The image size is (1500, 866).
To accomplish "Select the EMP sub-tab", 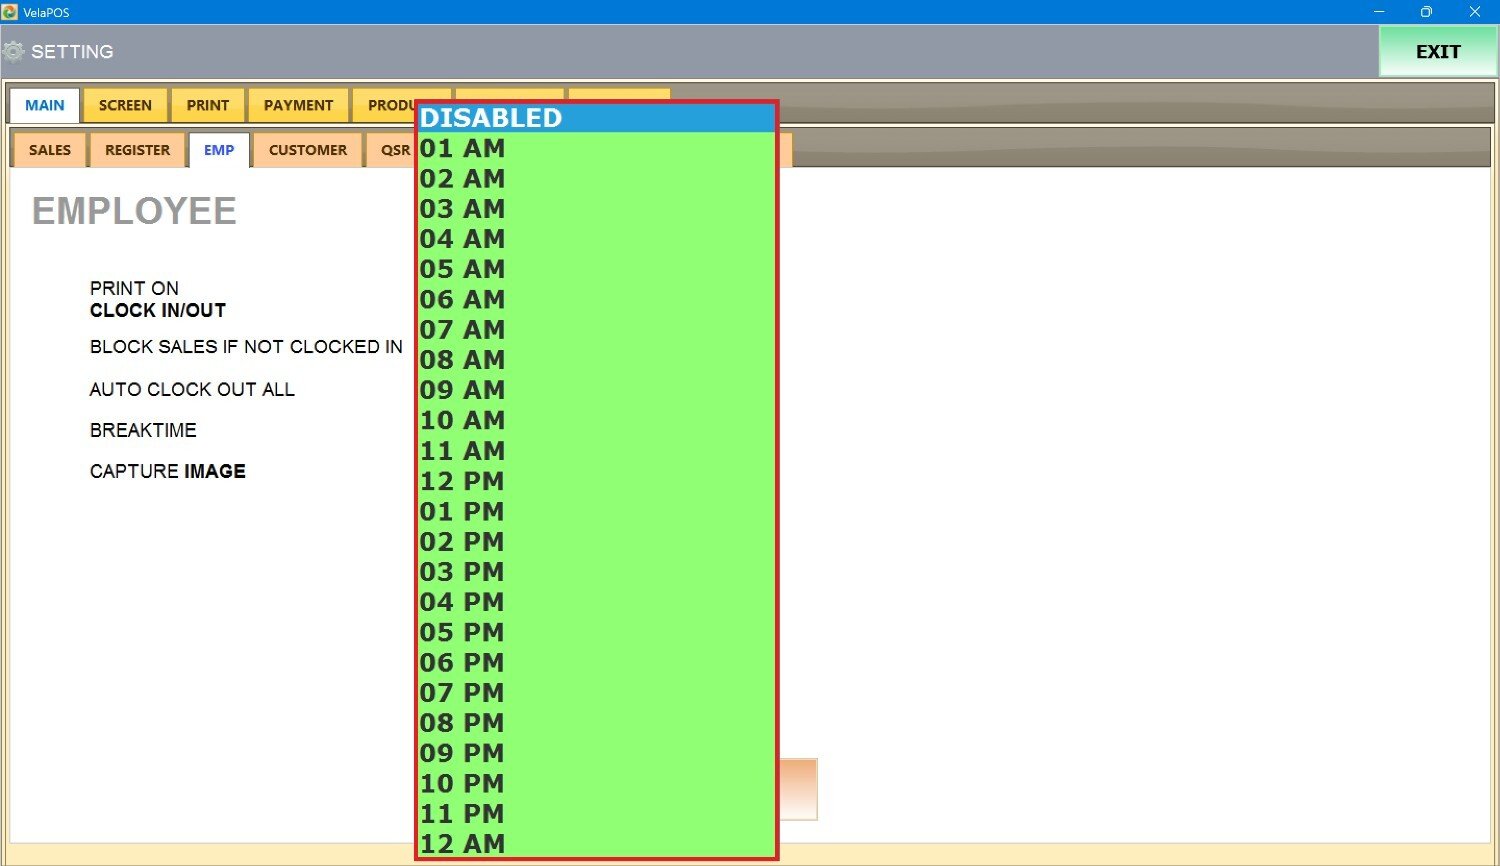I will pos(219,150).
